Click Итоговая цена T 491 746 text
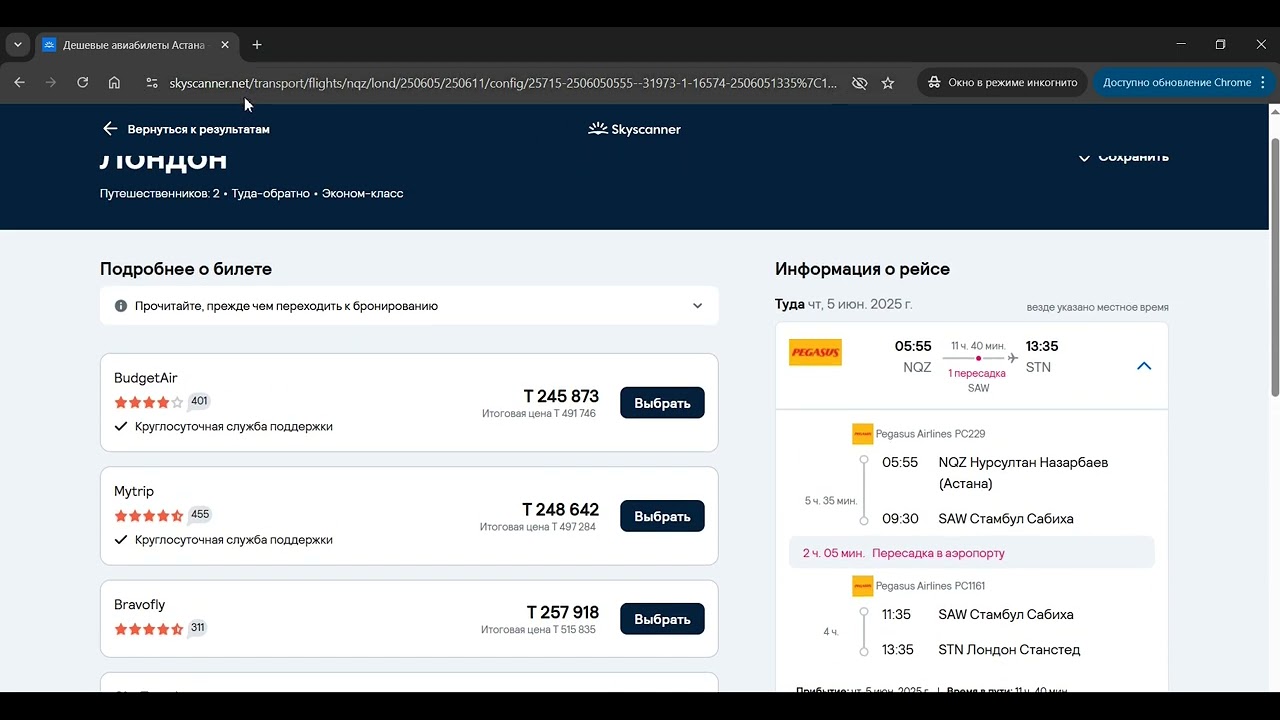The image size is (1280, 720). click(x=539, y=414)
